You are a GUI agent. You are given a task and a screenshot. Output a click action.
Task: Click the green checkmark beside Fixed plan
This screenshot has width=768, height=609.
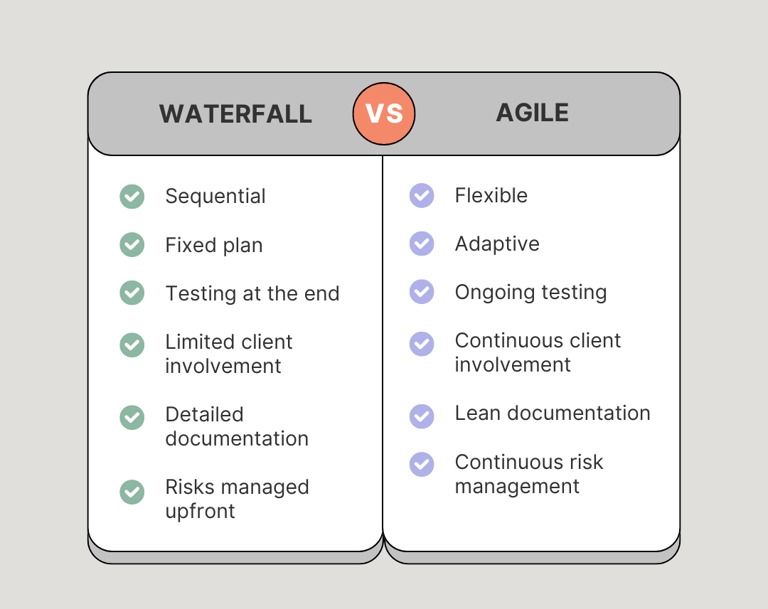(132, 244)
